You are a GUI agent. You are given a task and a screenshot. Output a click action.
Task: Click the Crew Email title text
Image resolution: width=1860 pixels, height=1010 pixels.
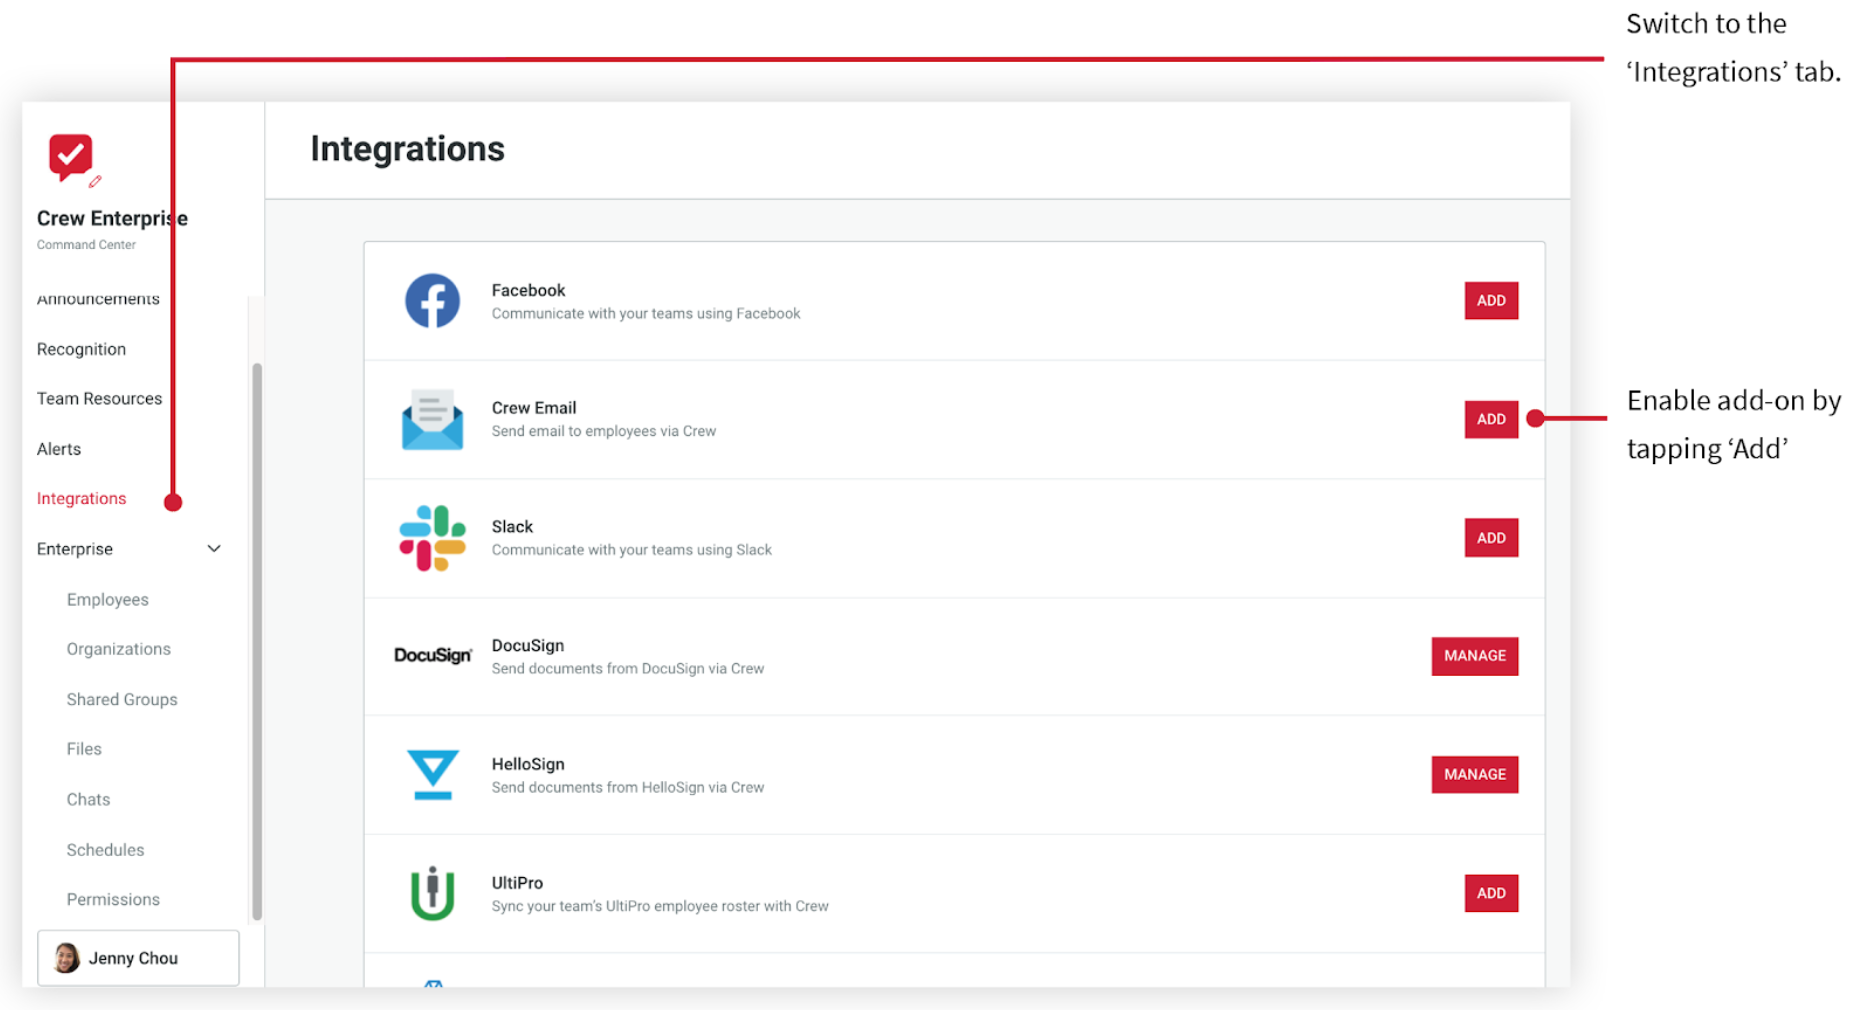pyautogui.click(x=534, y=408)
